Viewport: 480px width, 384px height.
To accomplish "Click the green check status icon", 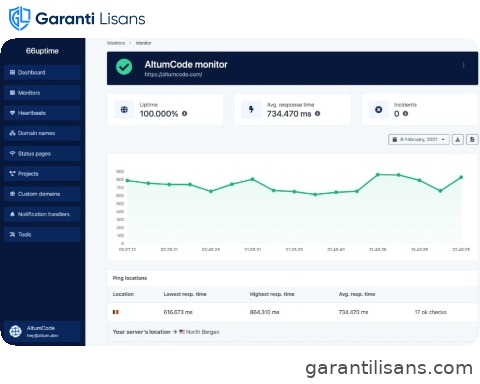I will coord(124,67).
